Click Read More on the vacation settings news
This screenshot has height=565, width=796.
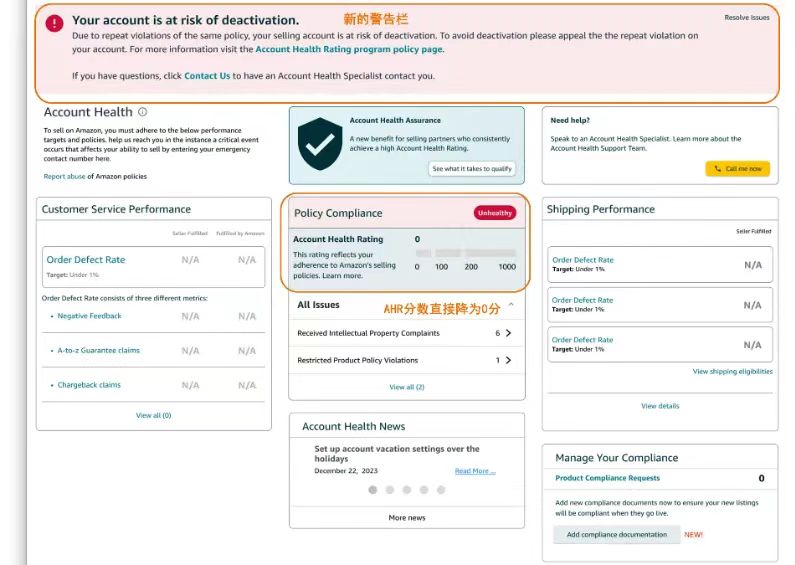tap(475, 471)
